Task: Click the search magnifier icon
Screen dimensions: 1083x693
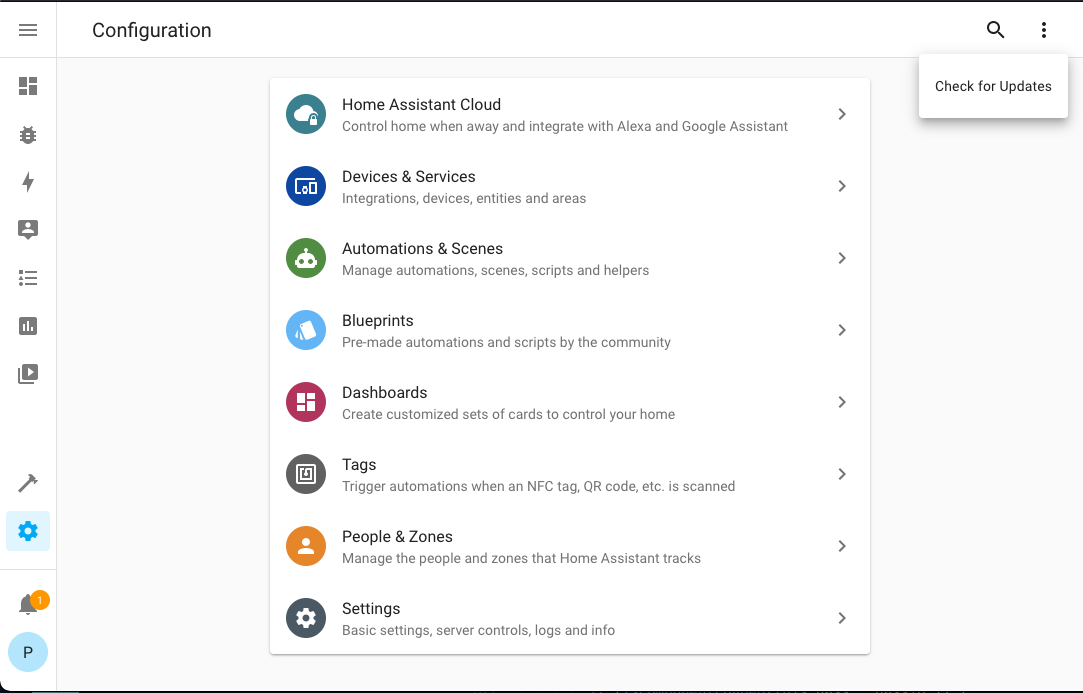Action: [995, 30]
